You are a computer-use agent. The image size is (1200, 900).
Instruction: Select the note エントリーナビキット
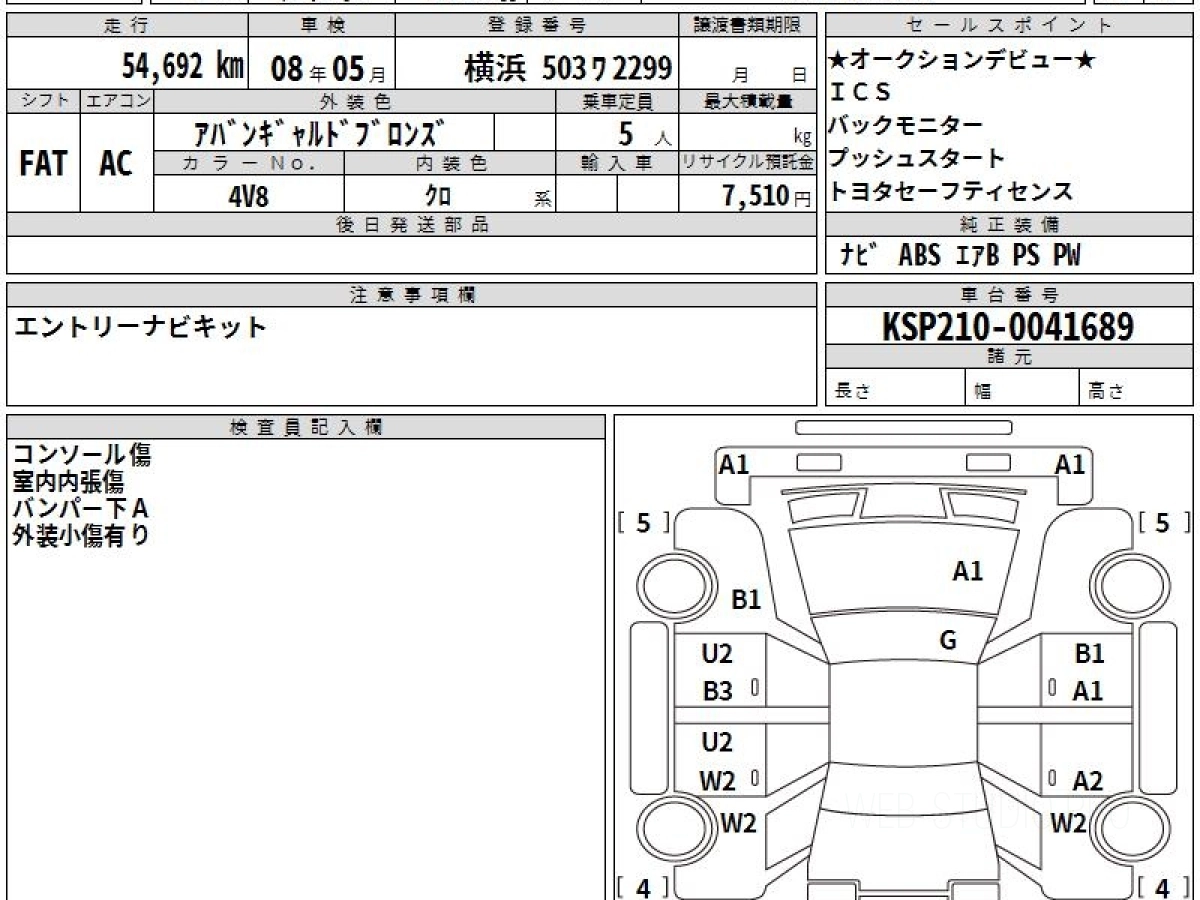[140, 326]
